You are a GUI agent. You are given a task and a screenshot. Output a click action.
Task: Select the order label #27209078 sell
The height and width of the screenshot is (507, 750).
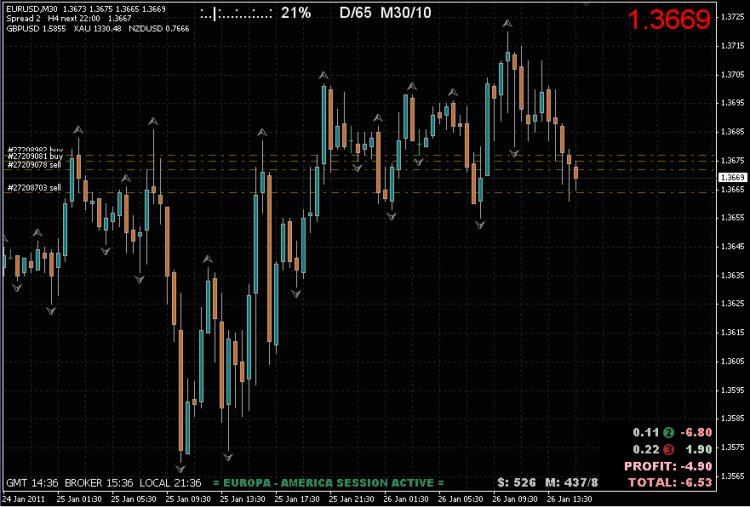click(35, 164)
